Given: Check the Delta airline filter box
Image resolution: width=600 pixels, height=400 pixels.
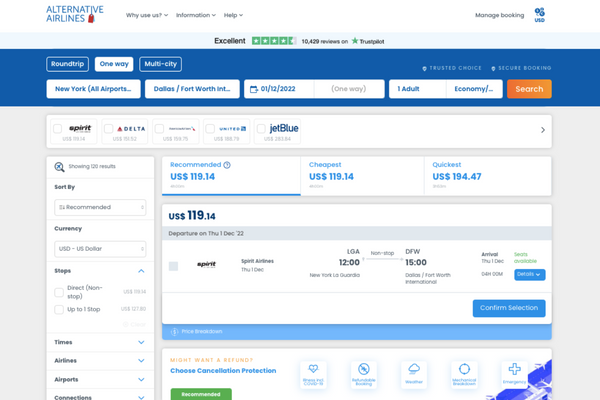Looking at the screenshot, I should [x=109, y=129].
